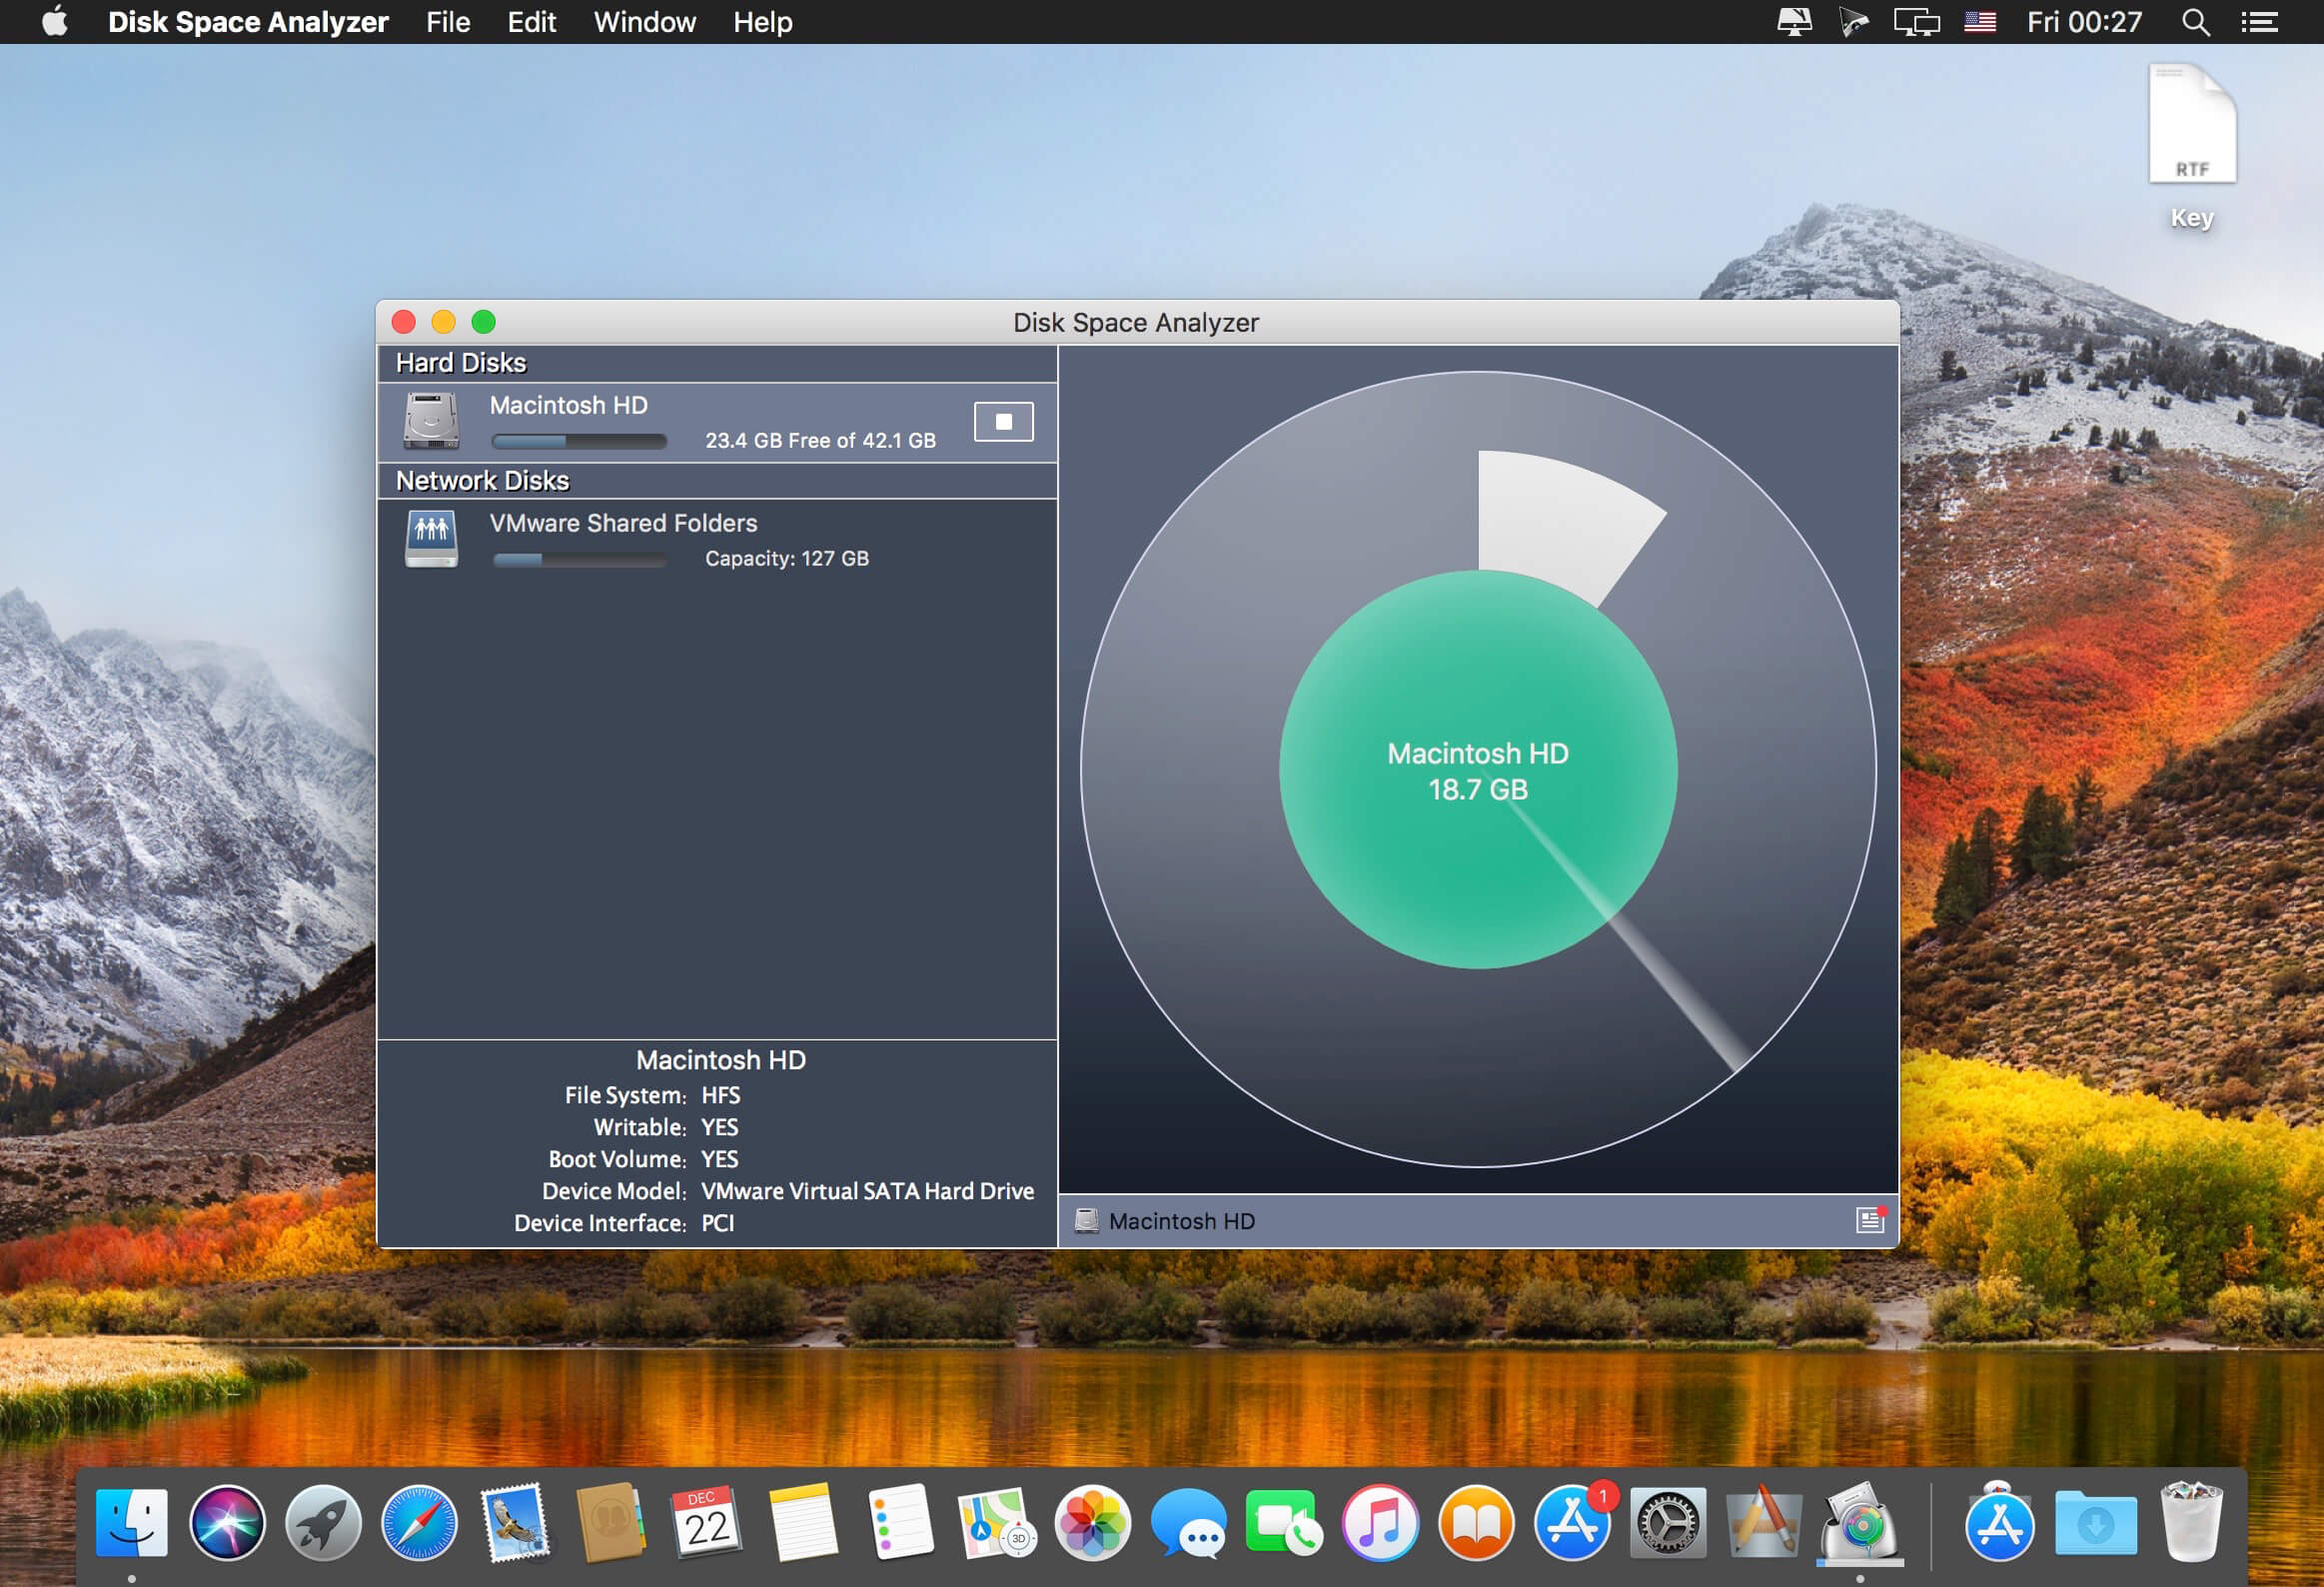Click the display mirroring menu bar icon
The height and width of the screenshot is (1587, 2324).
pos(1917,22)
